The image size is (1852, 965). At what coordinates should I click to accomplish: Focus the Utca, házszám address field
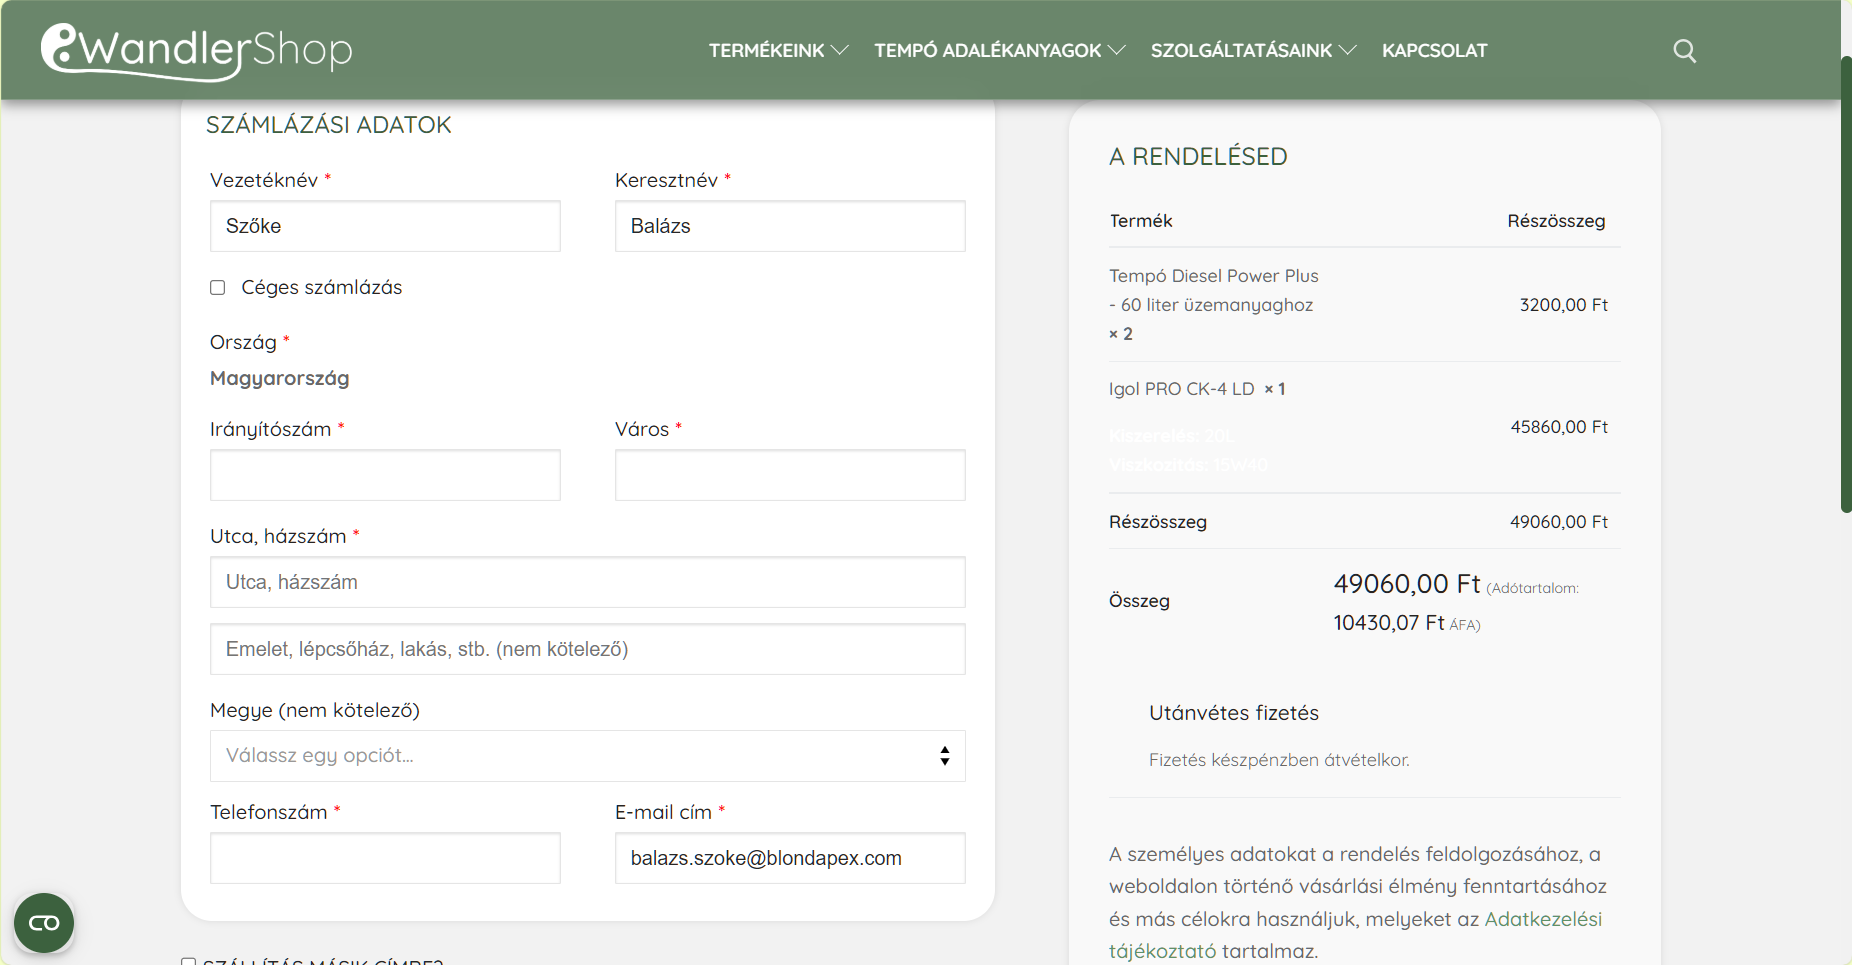(587, 582)
